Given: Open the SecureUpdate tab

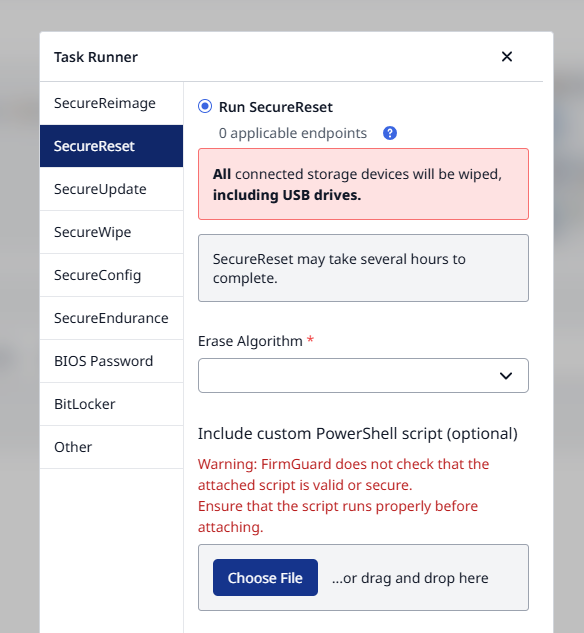Looking at the screenshot, I should click(x=111, y=189).
